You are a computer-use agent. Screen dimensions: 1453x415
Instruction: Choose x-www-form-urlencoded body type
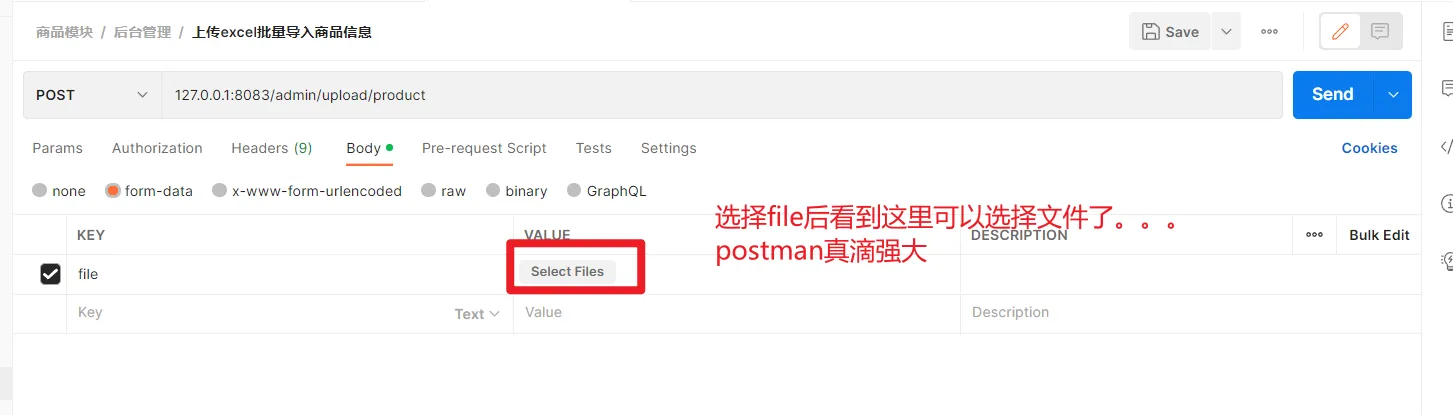coord(220,191)
